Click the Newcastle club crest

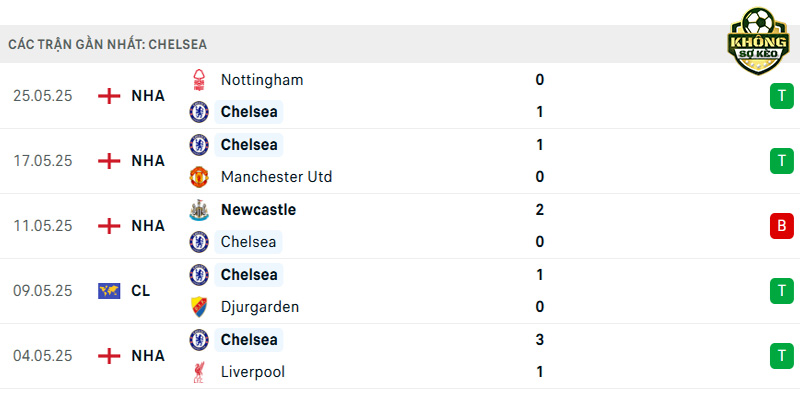coord(199,210)
